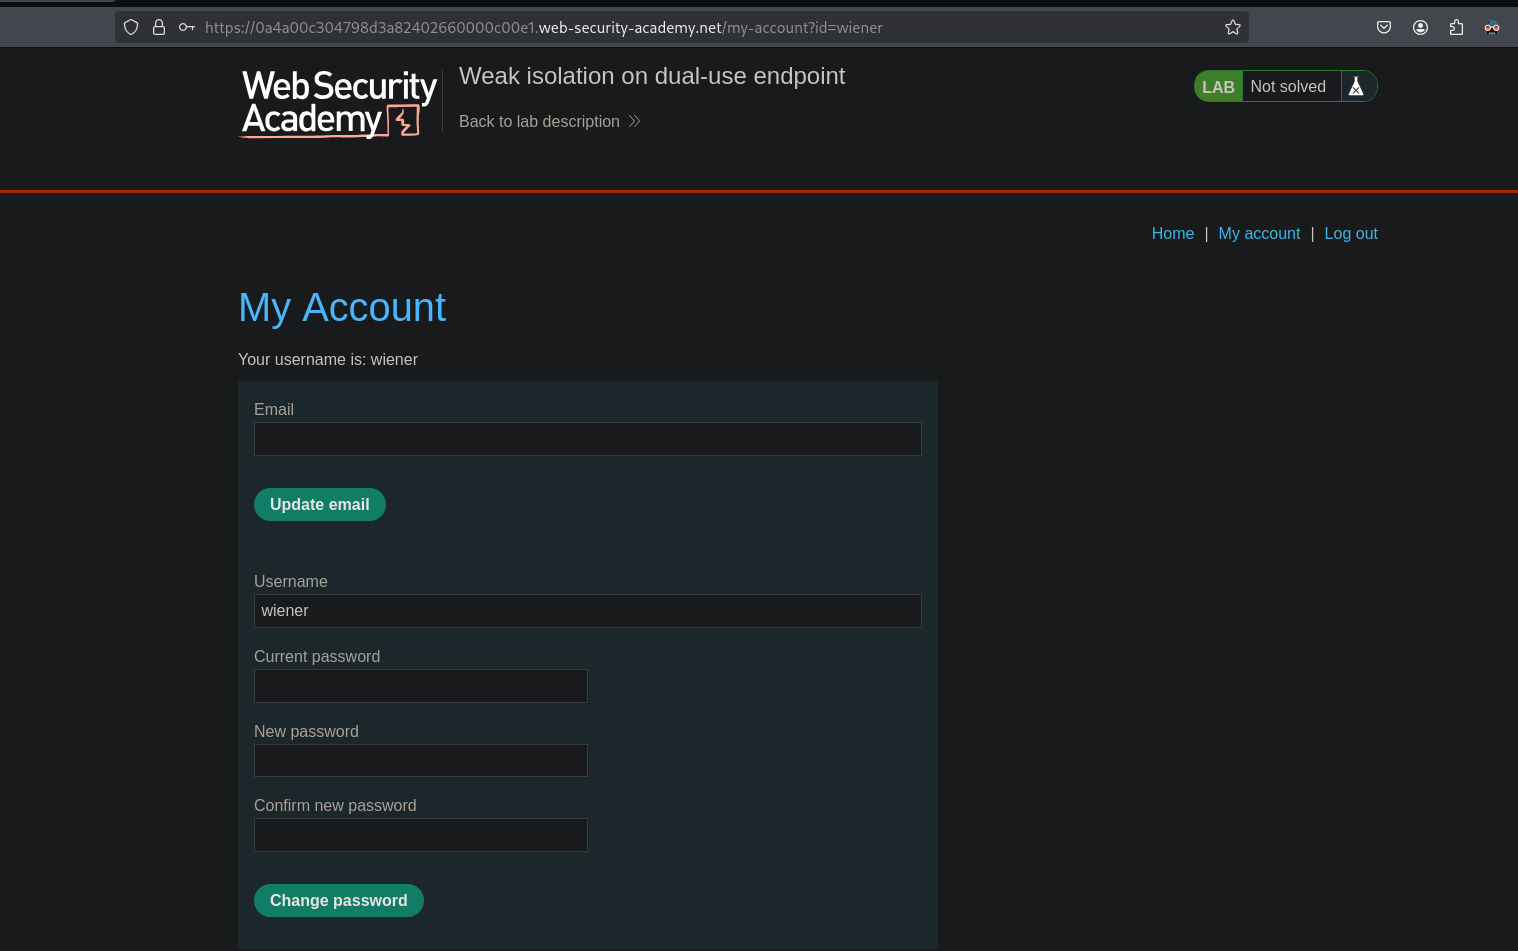Focus the Email input field
Viewport: 1518px width, 951px height.
tap(587, 439)
